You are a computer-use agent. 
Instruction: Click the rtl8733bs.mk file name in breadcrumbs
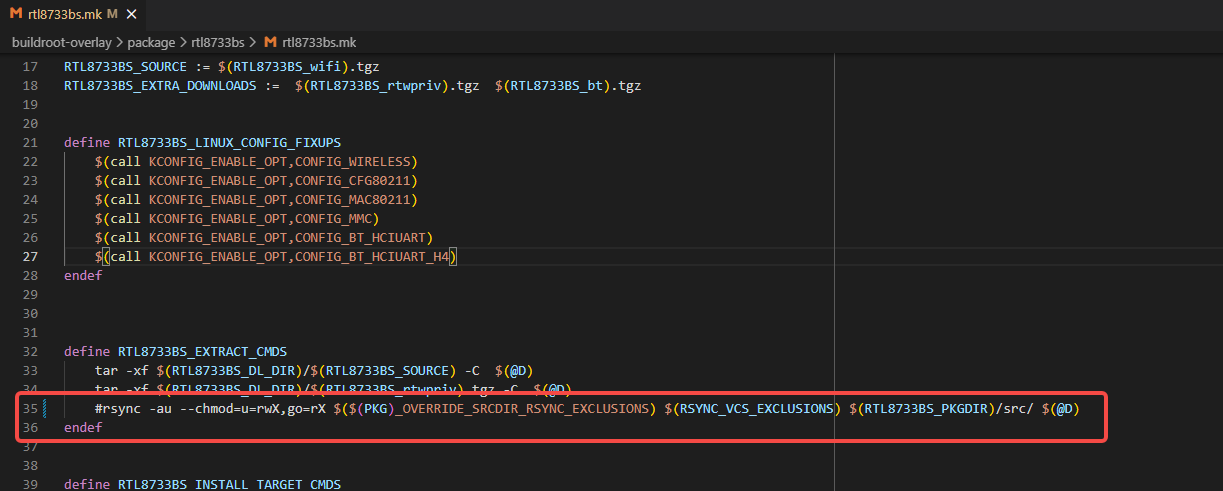[319, 42]
